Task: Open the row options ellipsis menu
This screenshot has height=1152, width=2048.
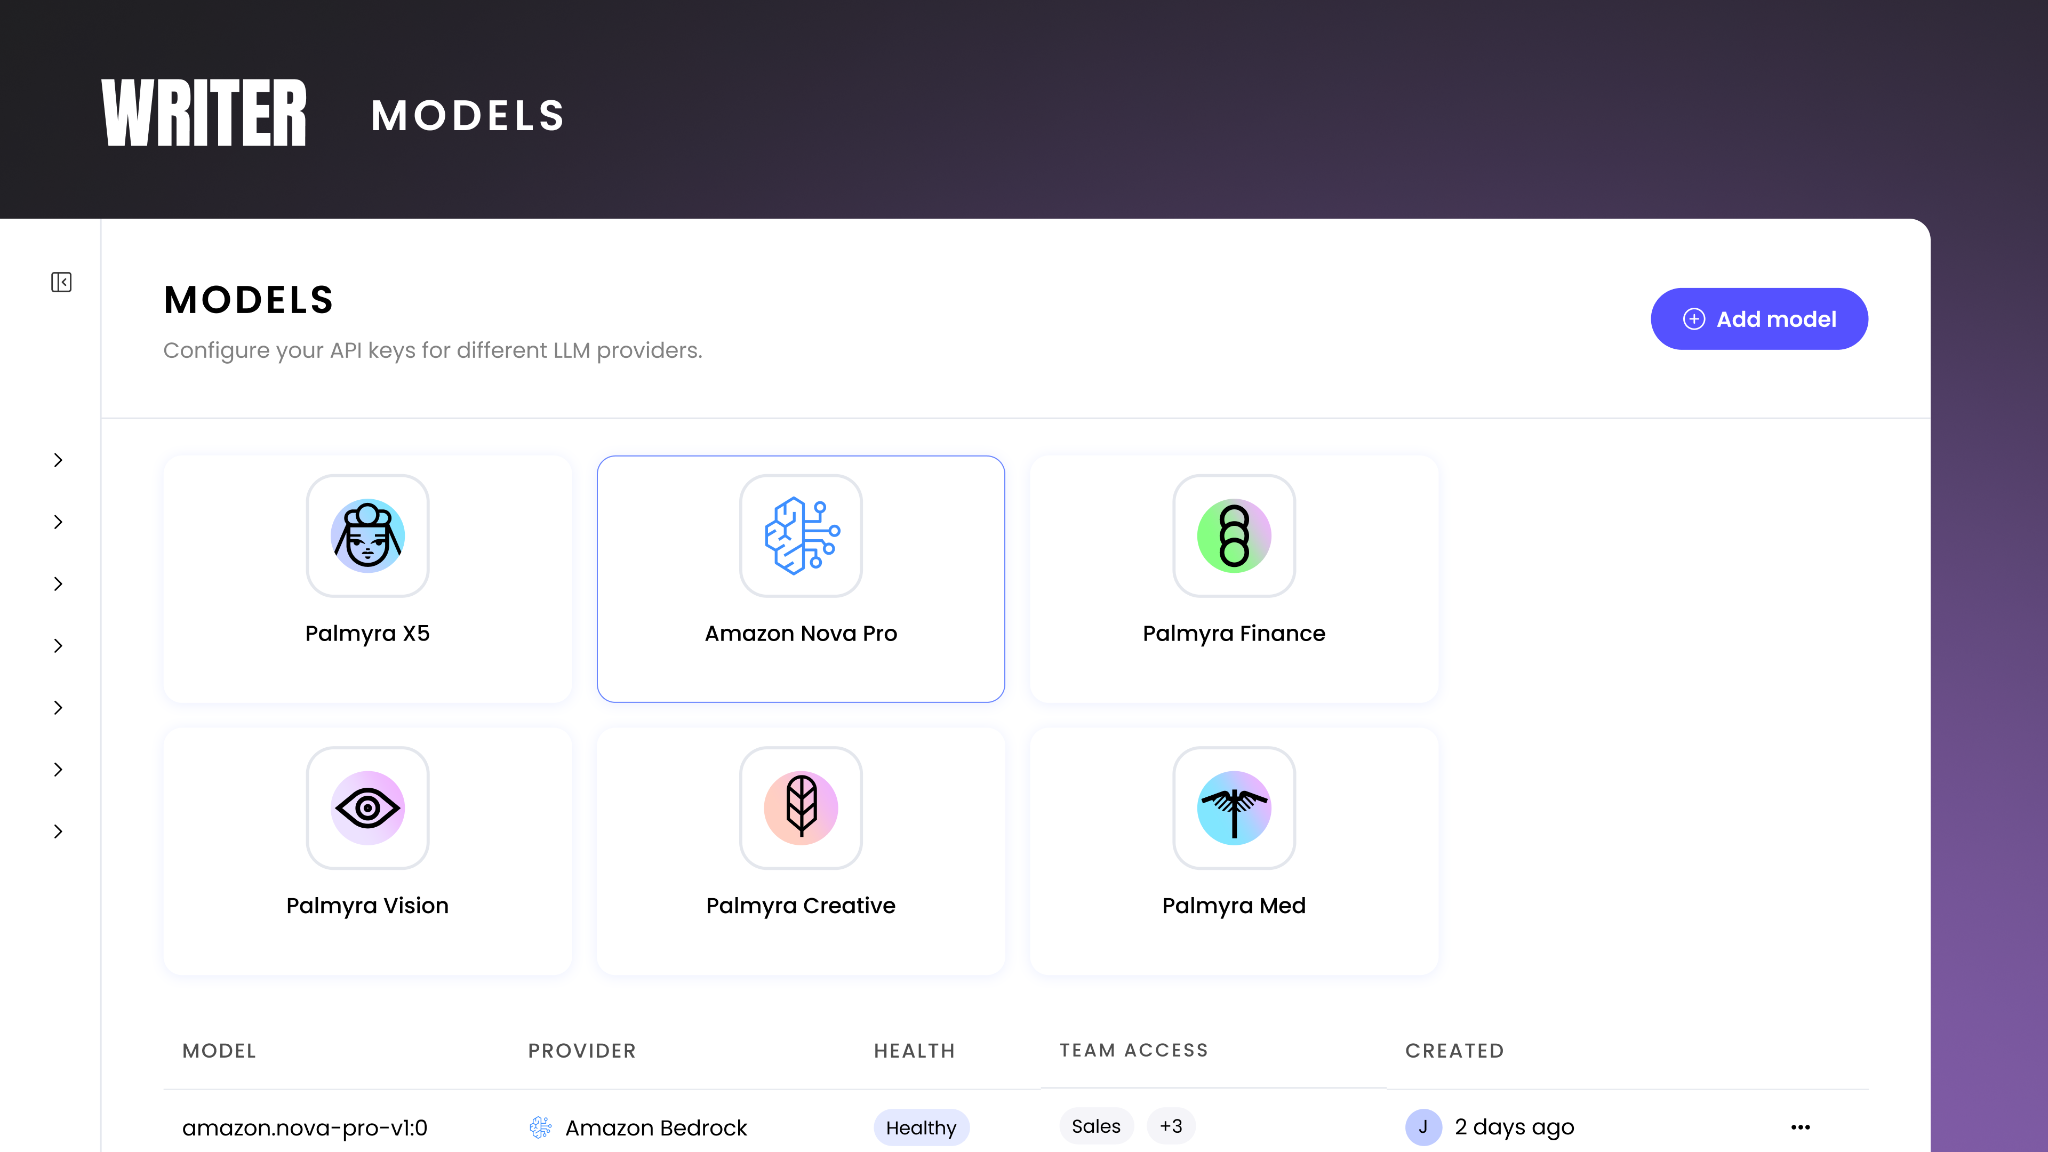Action: click(x=1800, y=1127)
